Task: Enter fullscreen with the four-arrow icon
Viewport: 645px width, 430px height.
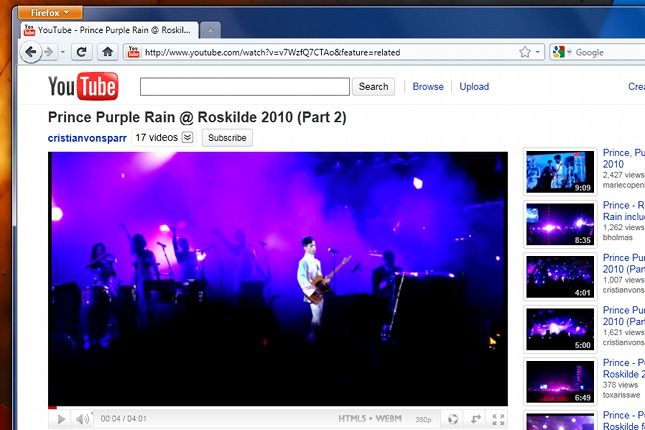Action: coord(498,419)
